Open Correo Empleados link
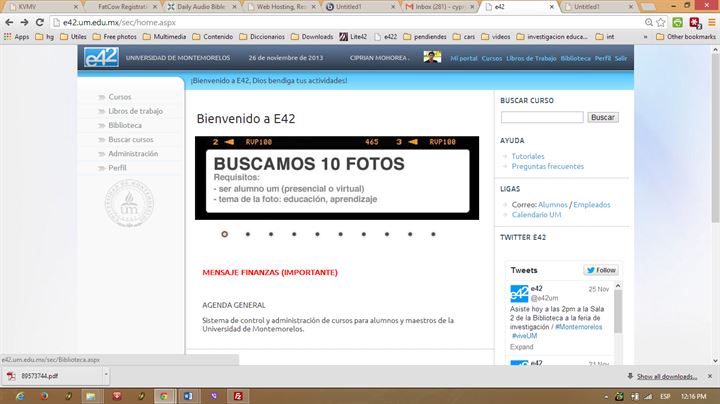This screenshot has width=720, height=404. coord(592,205)
